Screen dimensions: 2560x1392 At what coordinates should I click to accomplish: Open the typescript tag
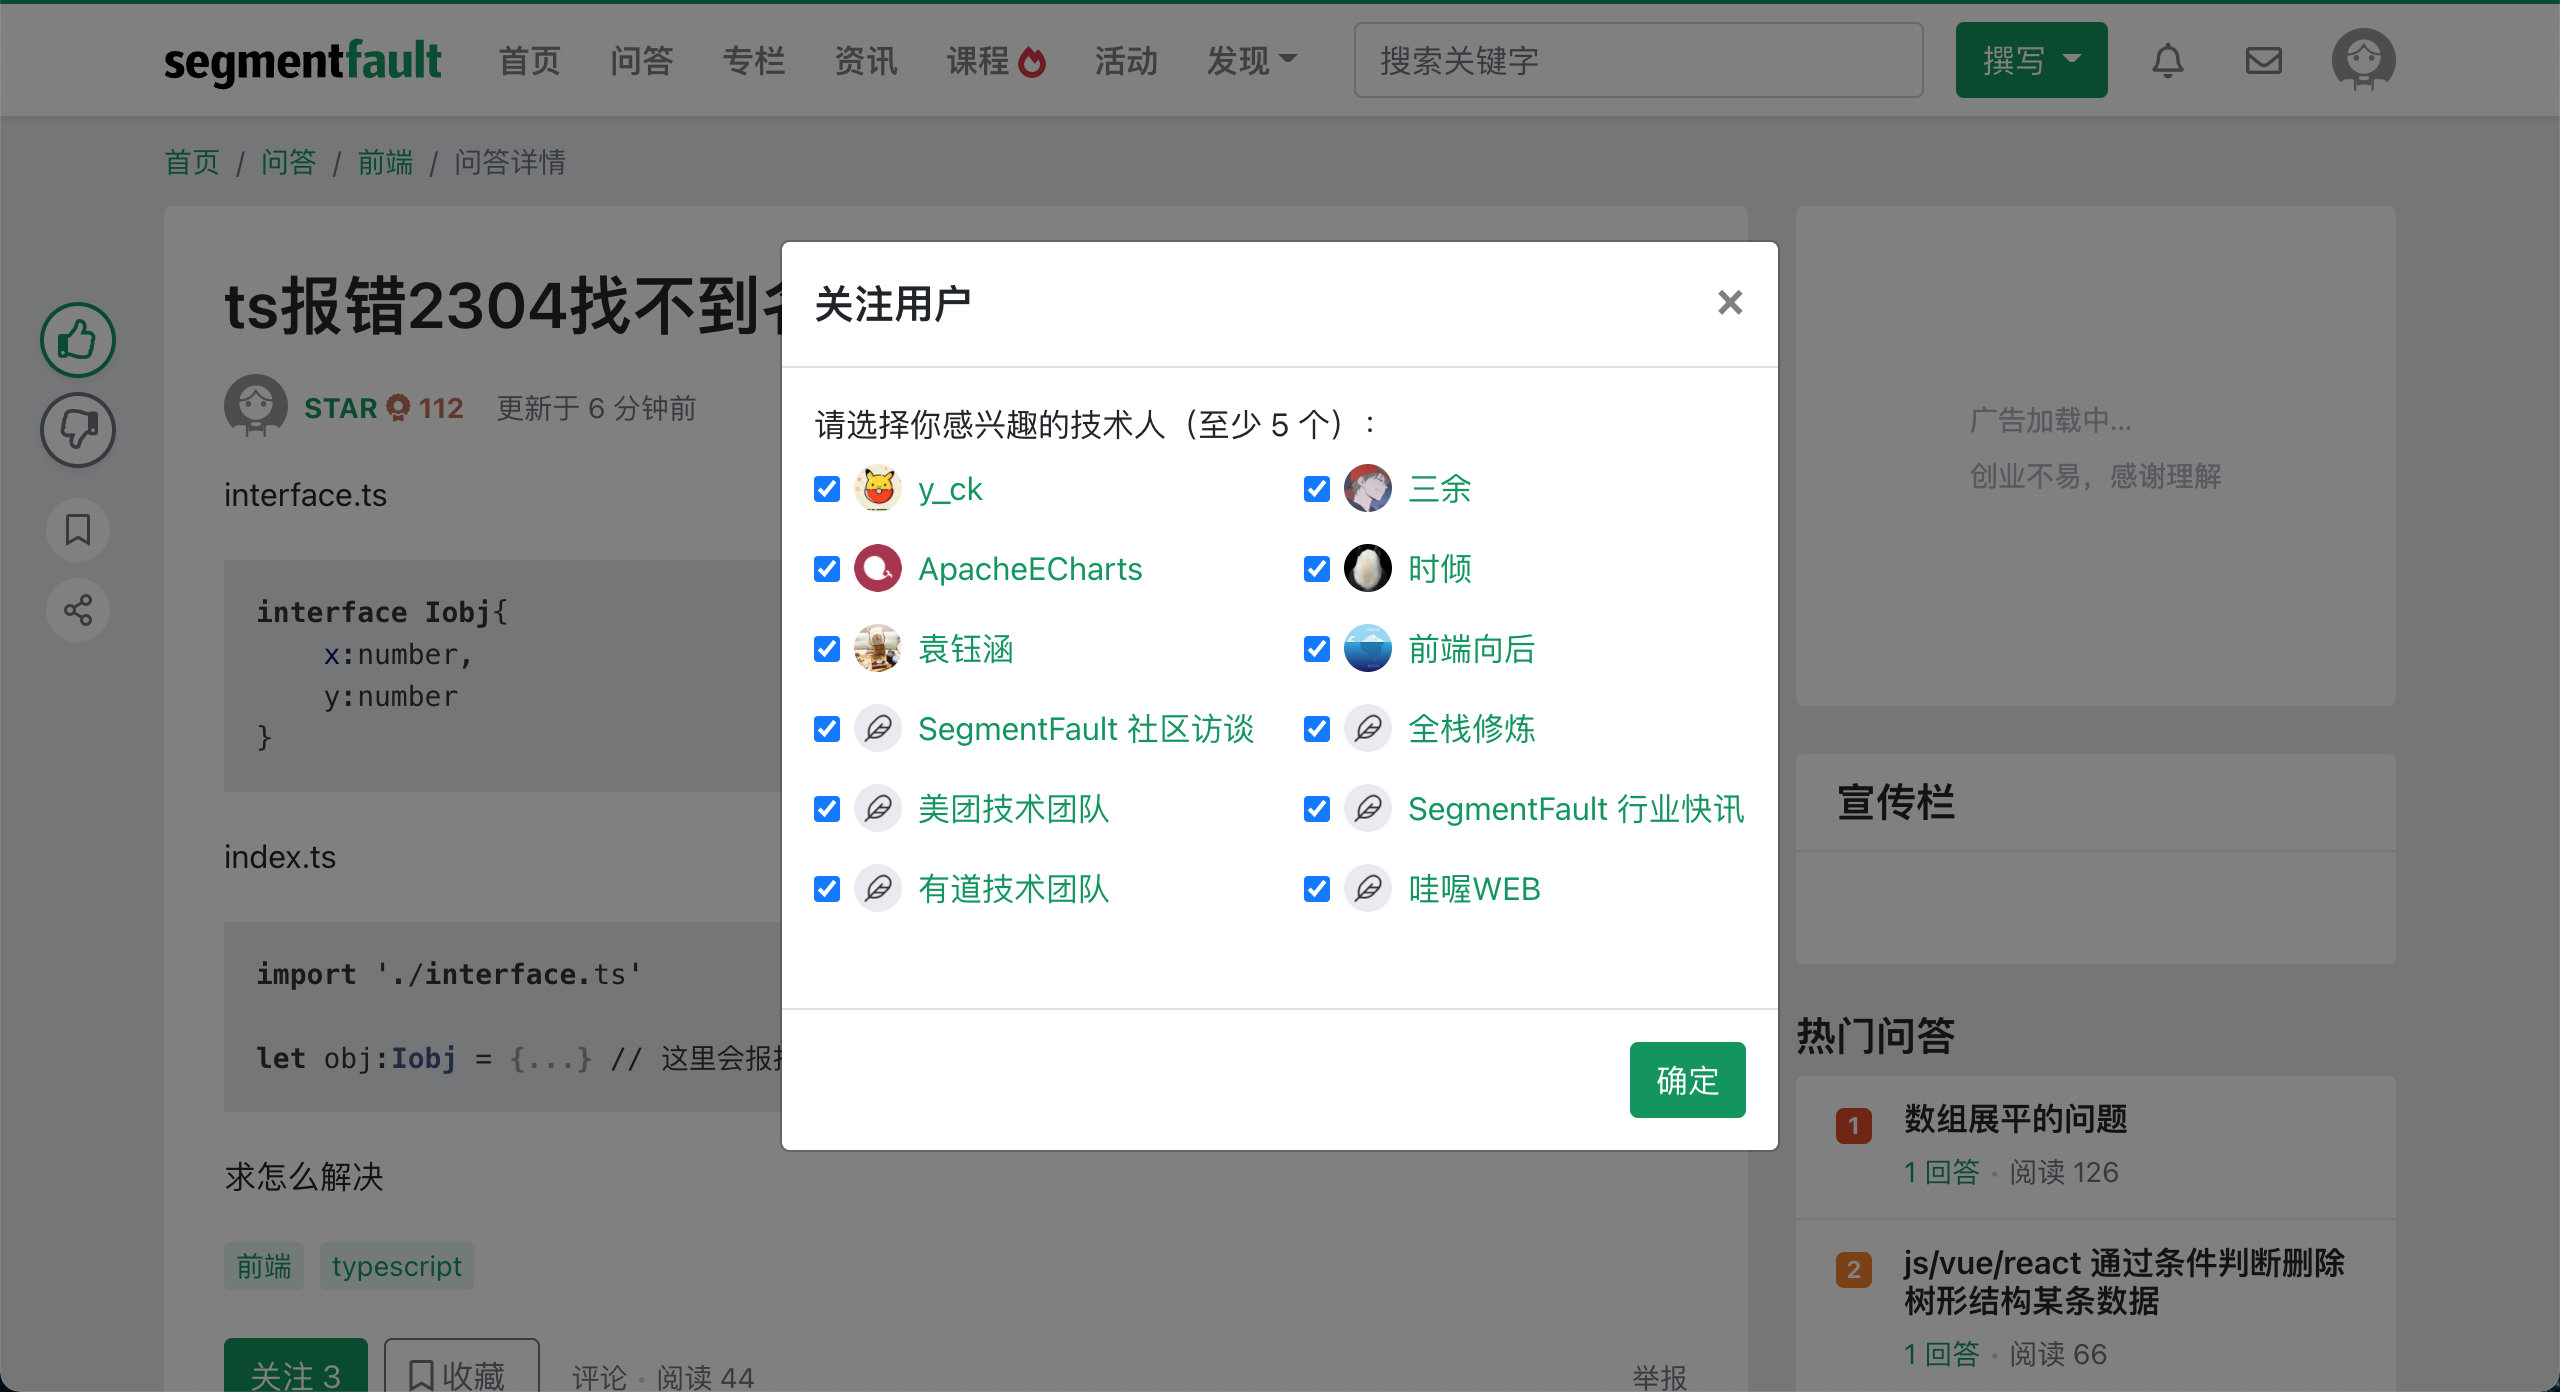(397, 1266)
